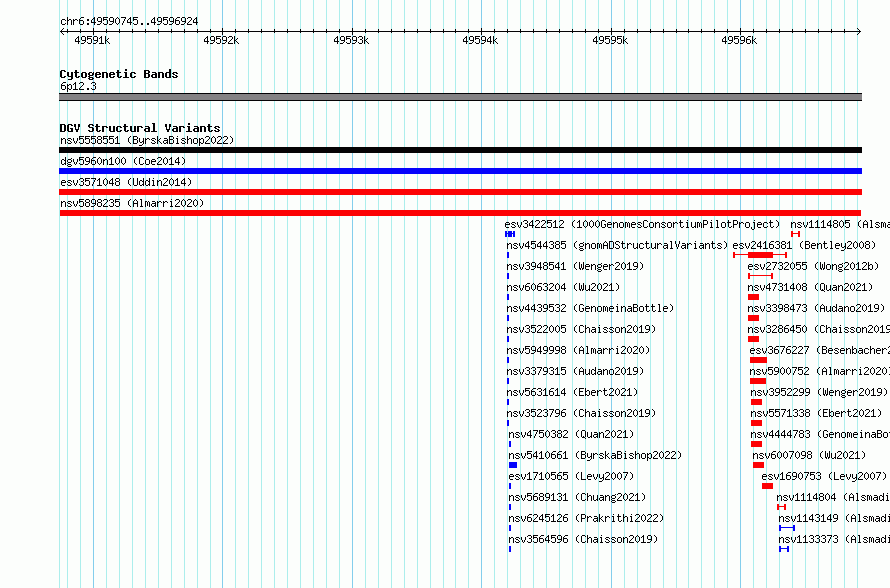This screenshot has width=890, height=588.
Task: Click the nsv5558551 (ByrskaBishop2022) label
Action: tap(147, 140)
